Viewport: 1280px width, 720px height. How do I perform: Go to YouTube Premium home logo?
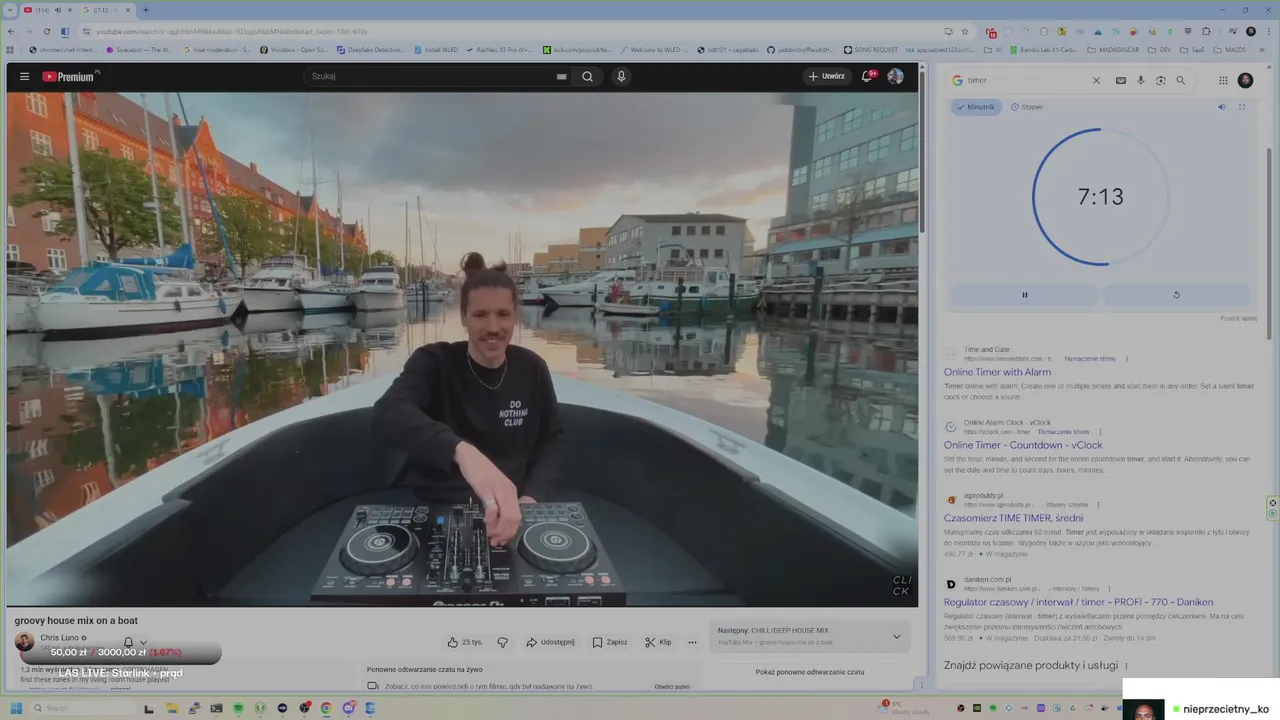tap(70, 76)
